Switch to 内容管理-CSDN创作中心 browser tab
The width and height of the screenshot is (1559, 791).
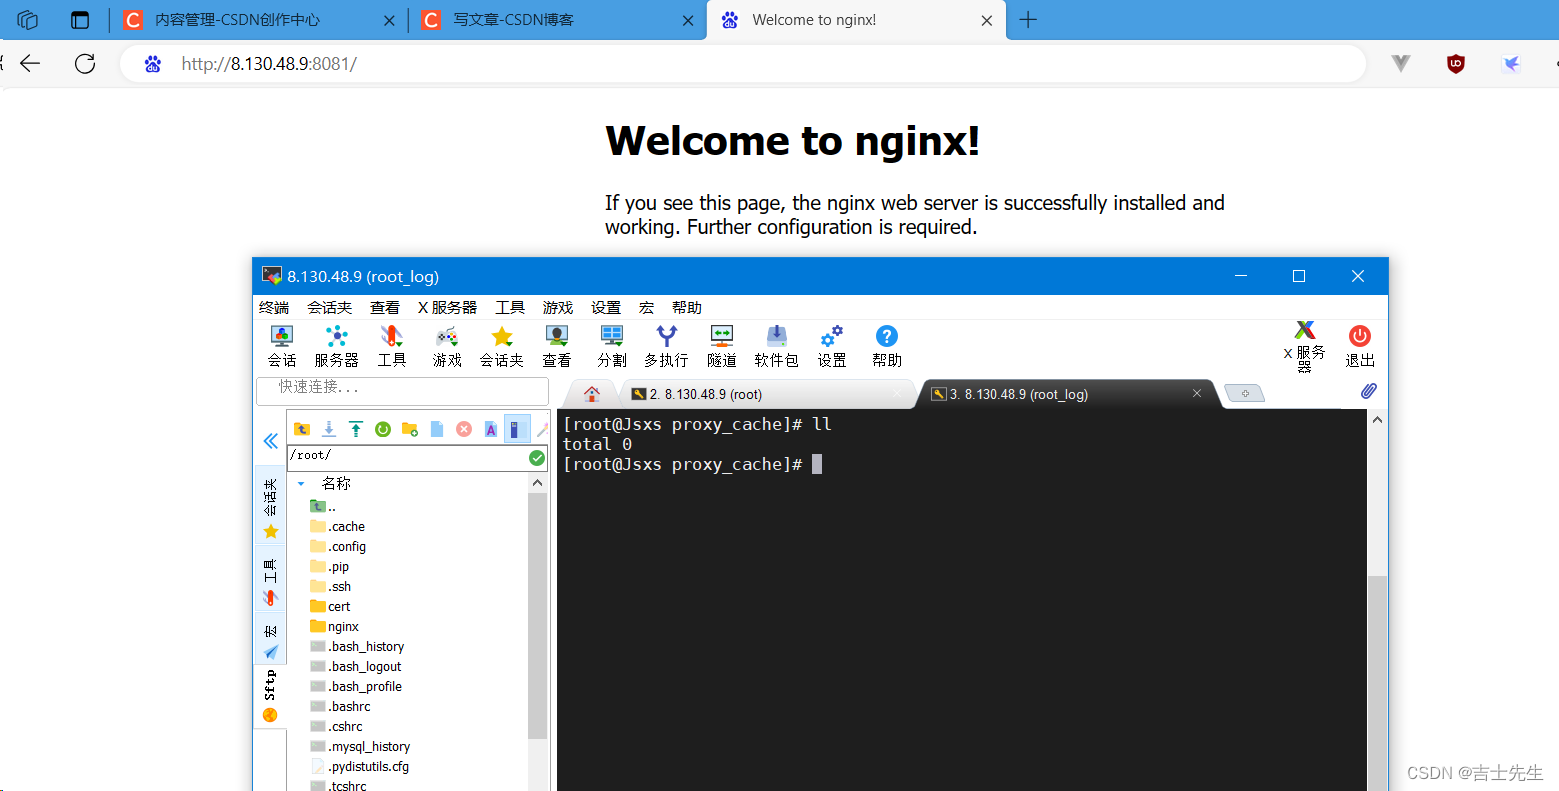point(258,20)
